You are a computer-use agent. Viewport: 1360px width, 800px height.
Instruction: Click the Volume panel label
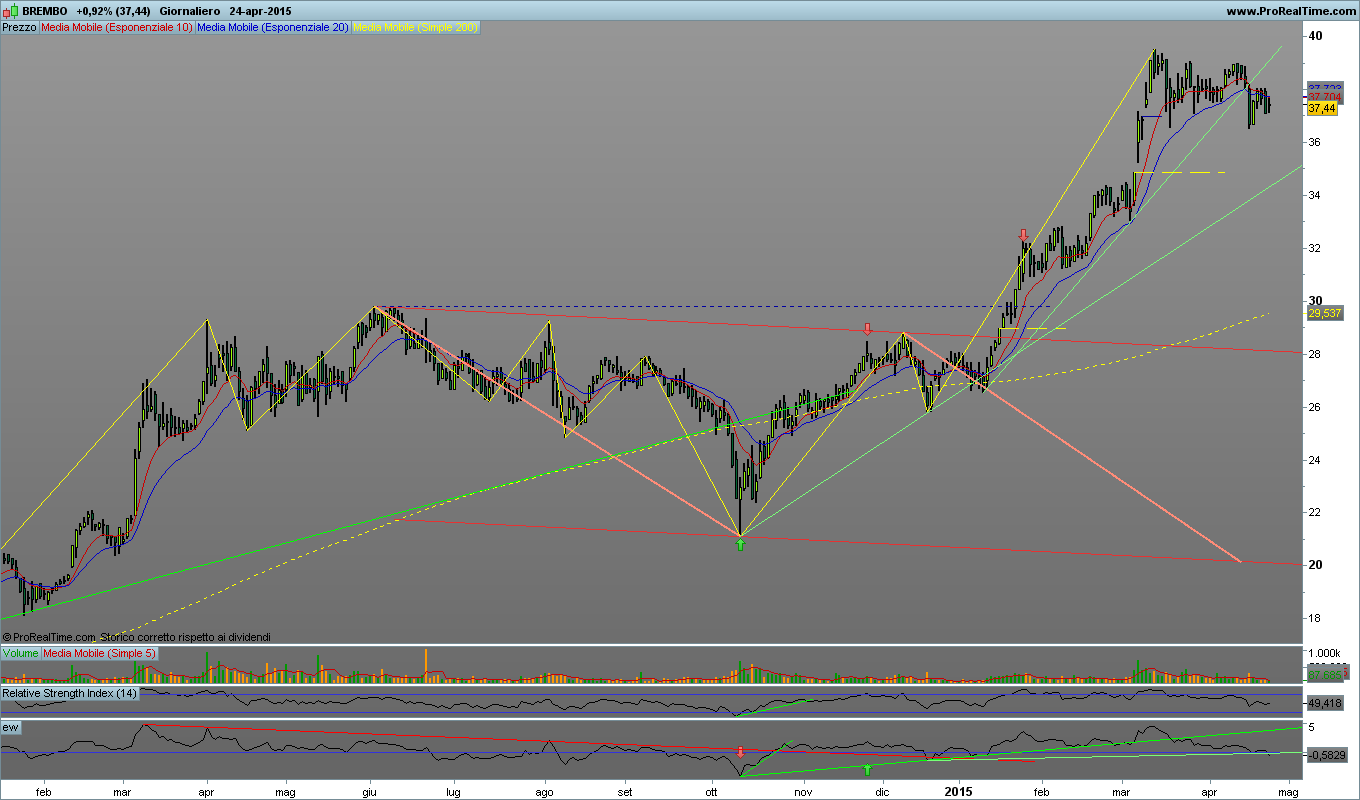(x=20, y=653)
